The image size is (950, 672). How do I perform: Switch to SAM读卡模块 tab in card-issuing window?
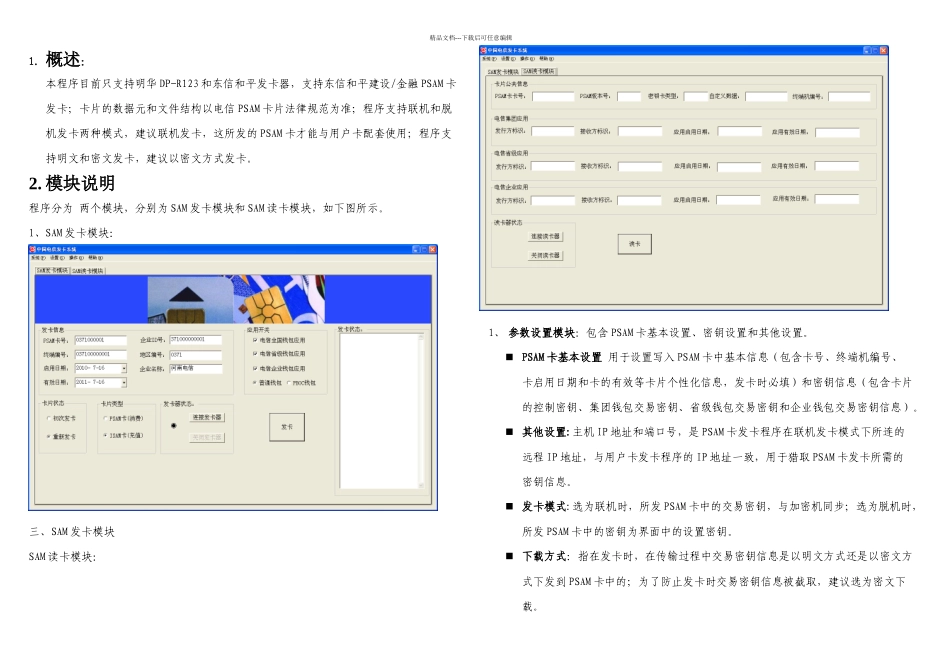(88, 271)
